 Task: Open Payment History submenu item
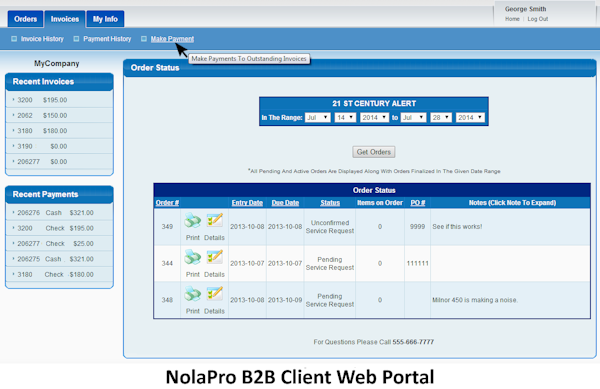[107, 39]
